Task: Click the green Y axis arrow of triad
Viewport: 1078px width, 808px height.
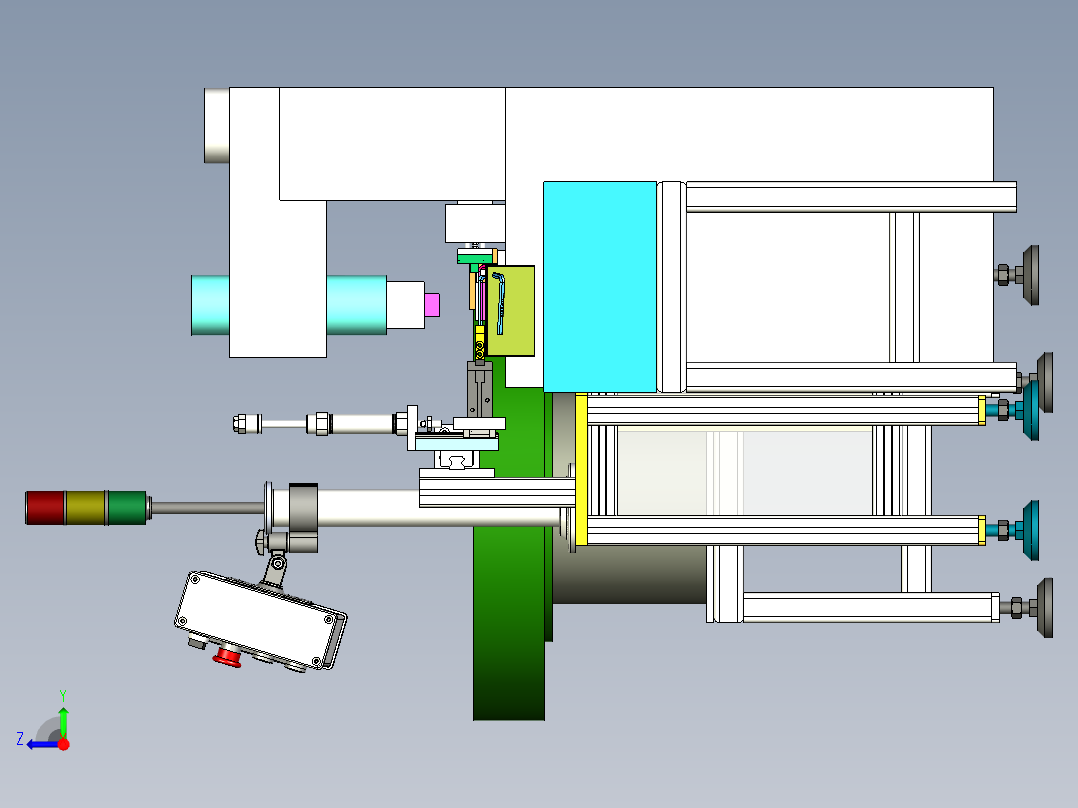Action: (x=63, y=721)
